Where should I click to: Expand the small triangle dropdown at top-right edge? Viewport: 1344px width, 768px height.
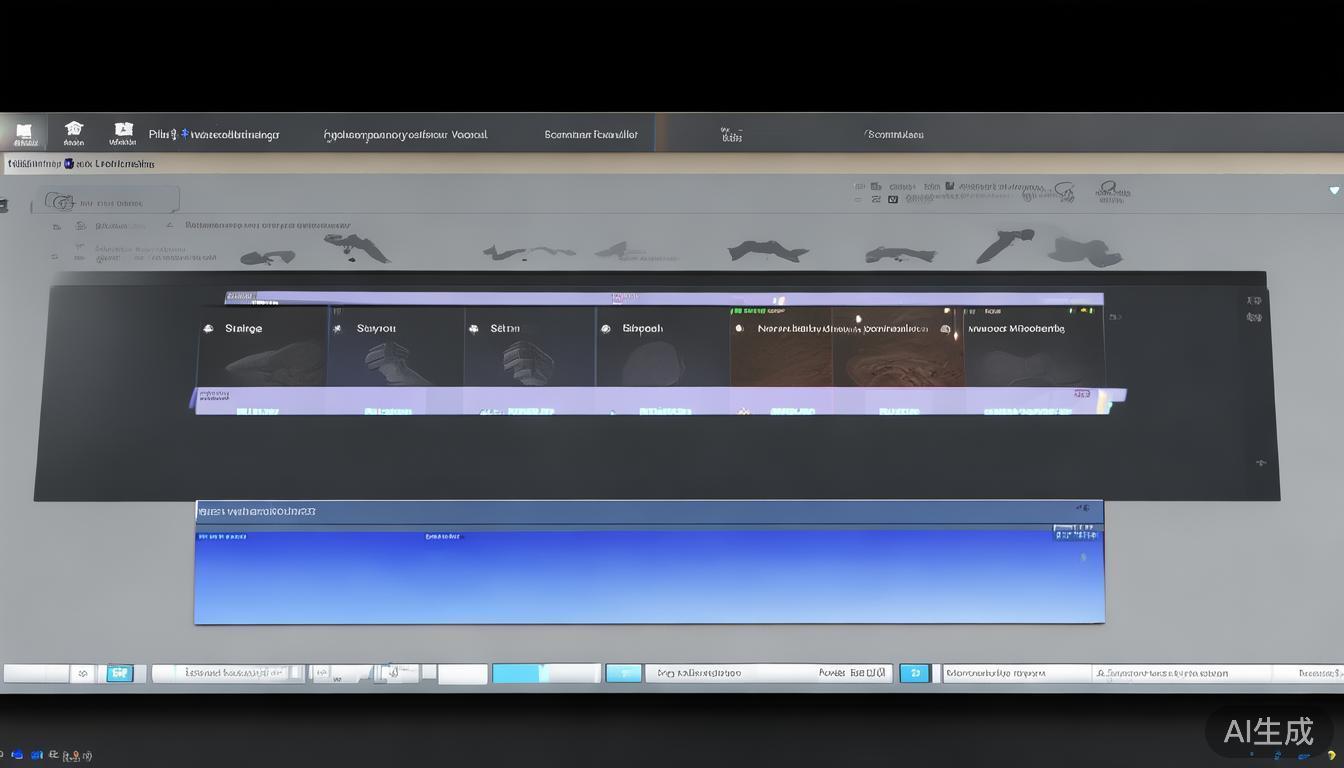tap(1333, 190)
